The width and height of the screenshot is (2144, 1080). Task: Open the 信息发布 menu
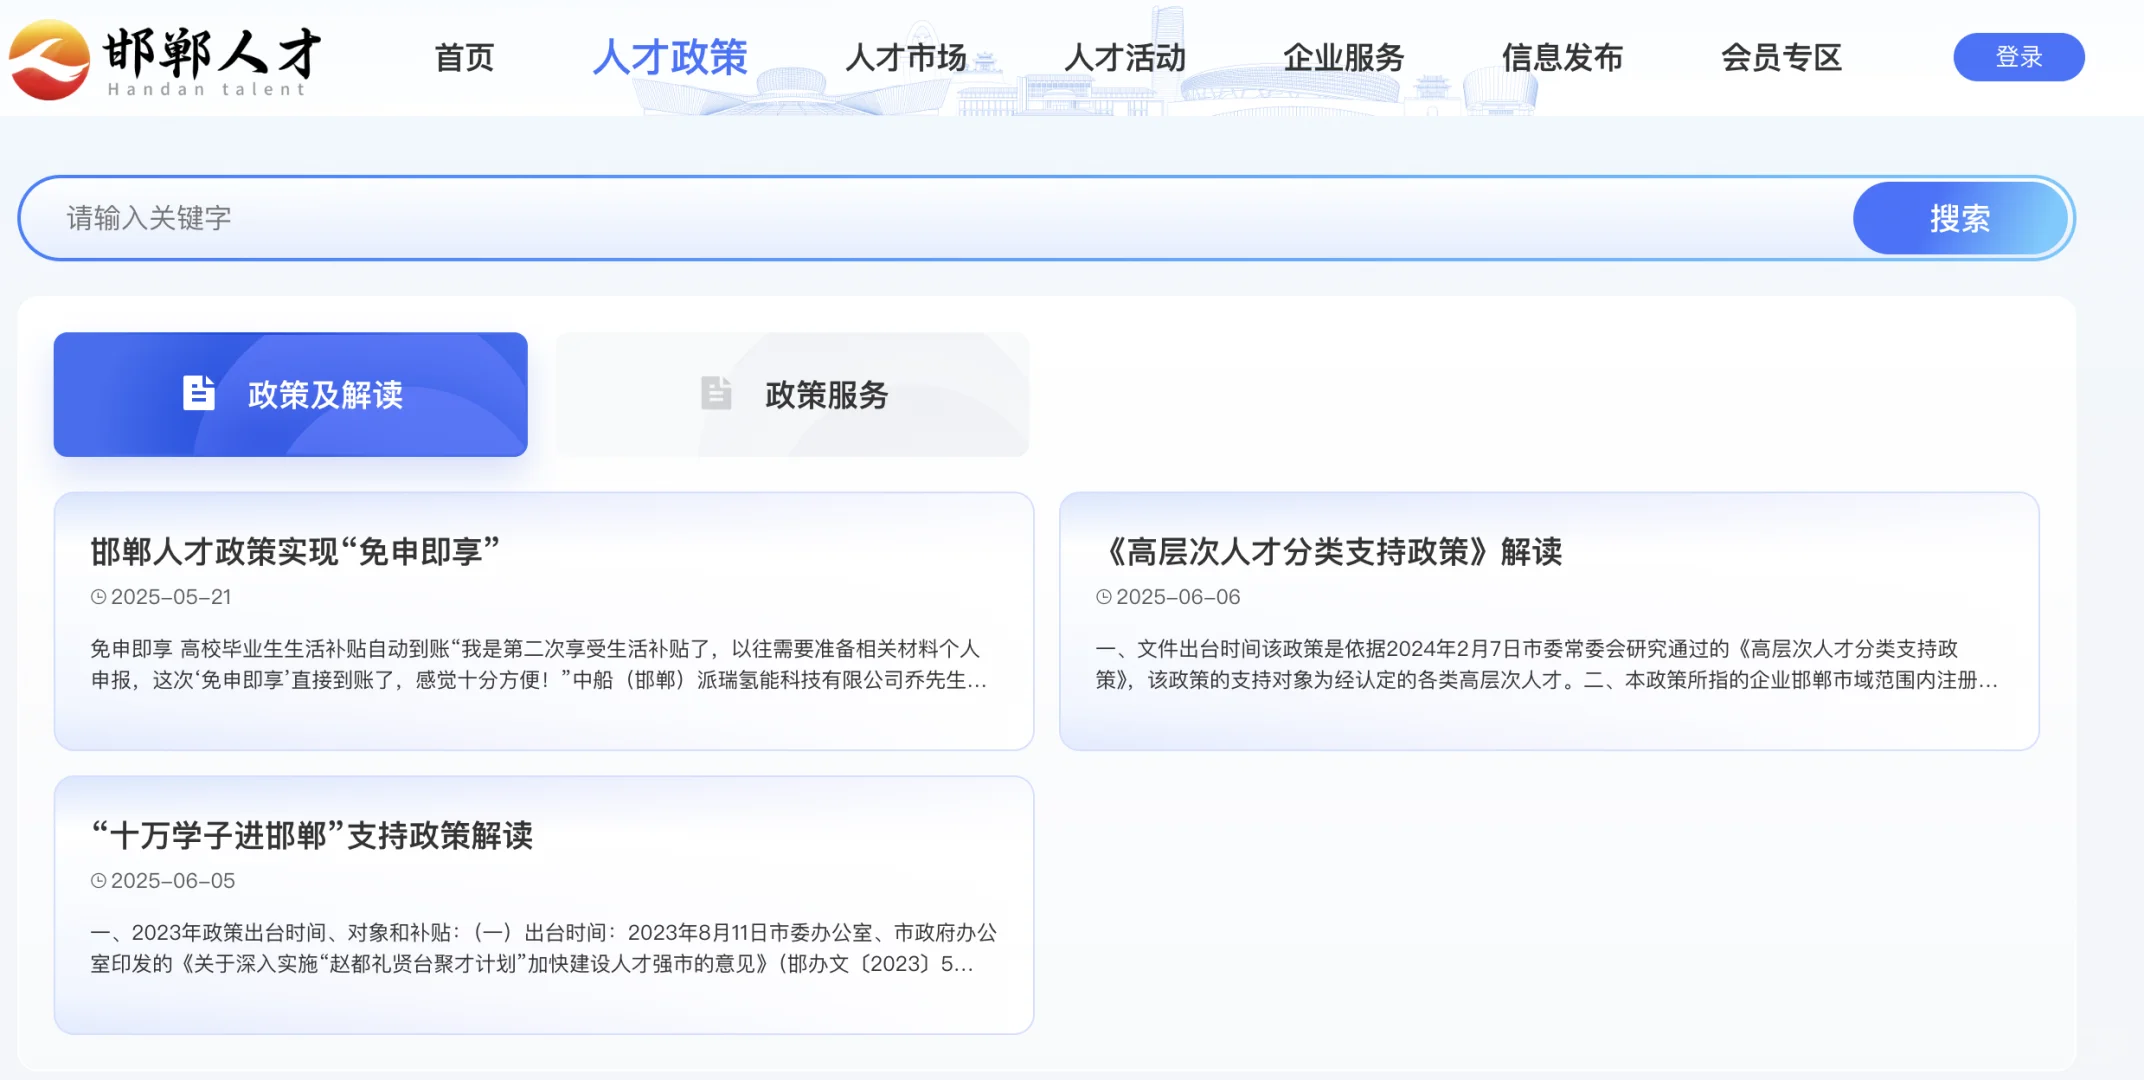1562,58
